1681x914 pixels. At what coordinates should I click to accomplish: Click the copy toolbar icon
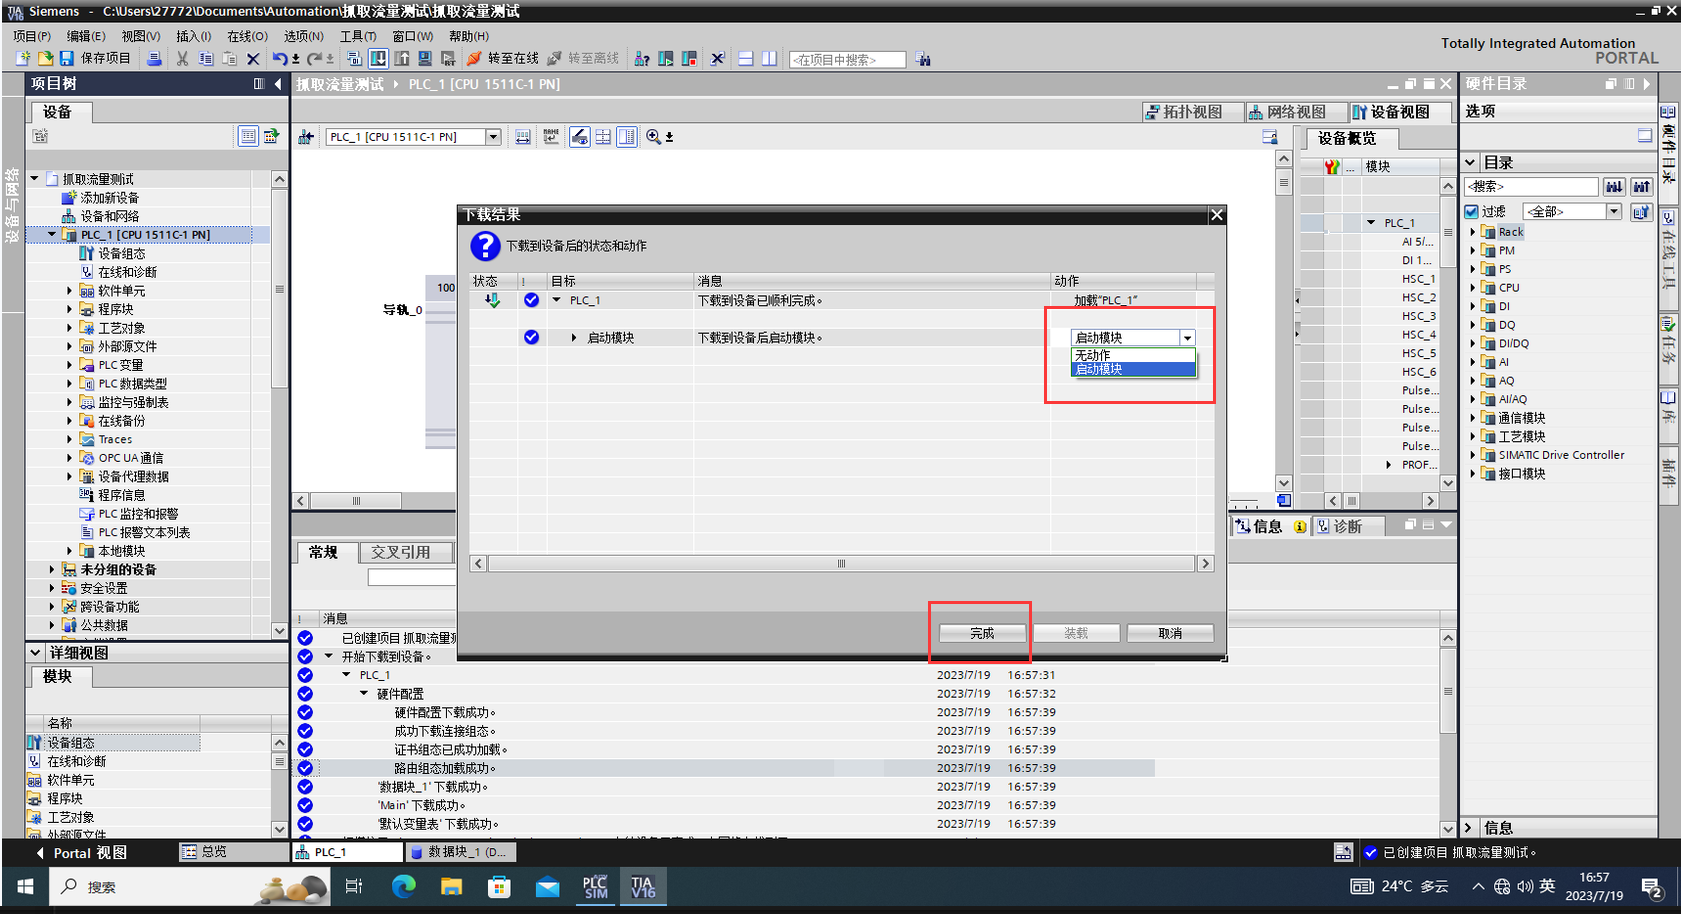click(x=206, y=59)
